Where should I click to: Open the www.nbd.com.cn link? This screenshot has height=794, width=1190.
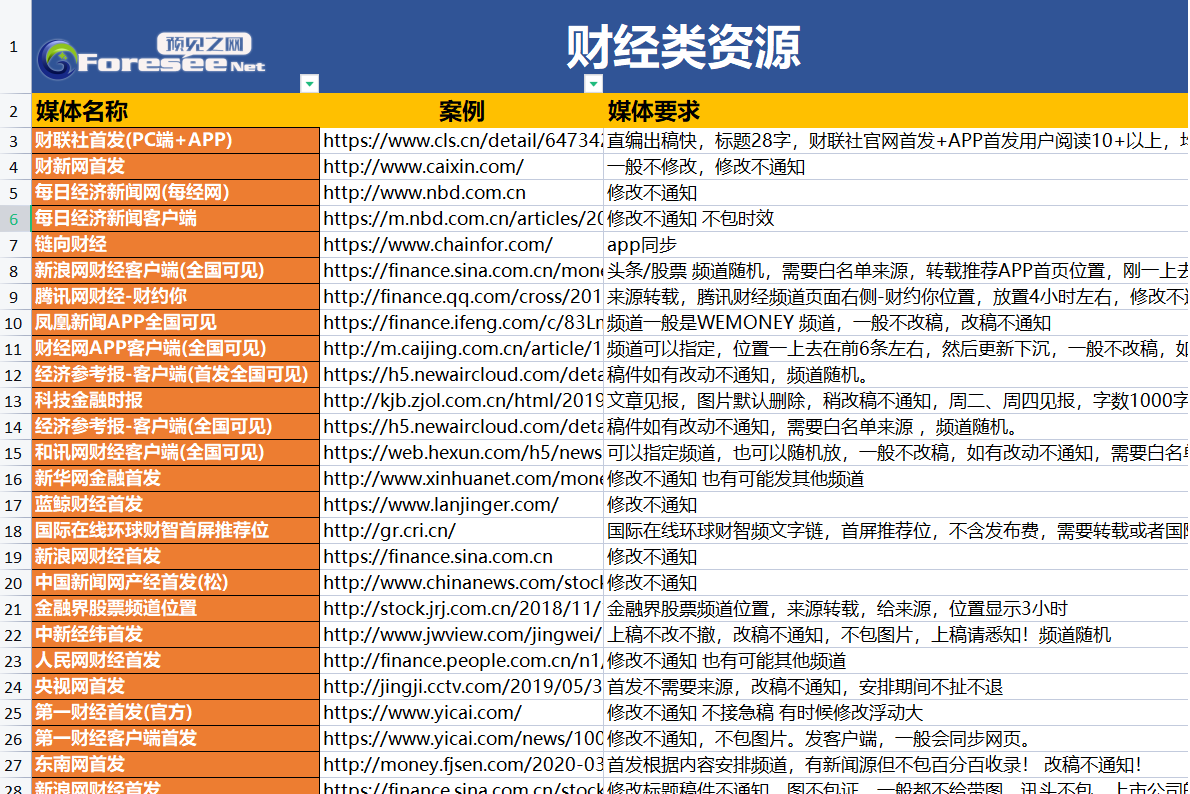point(424,192)
